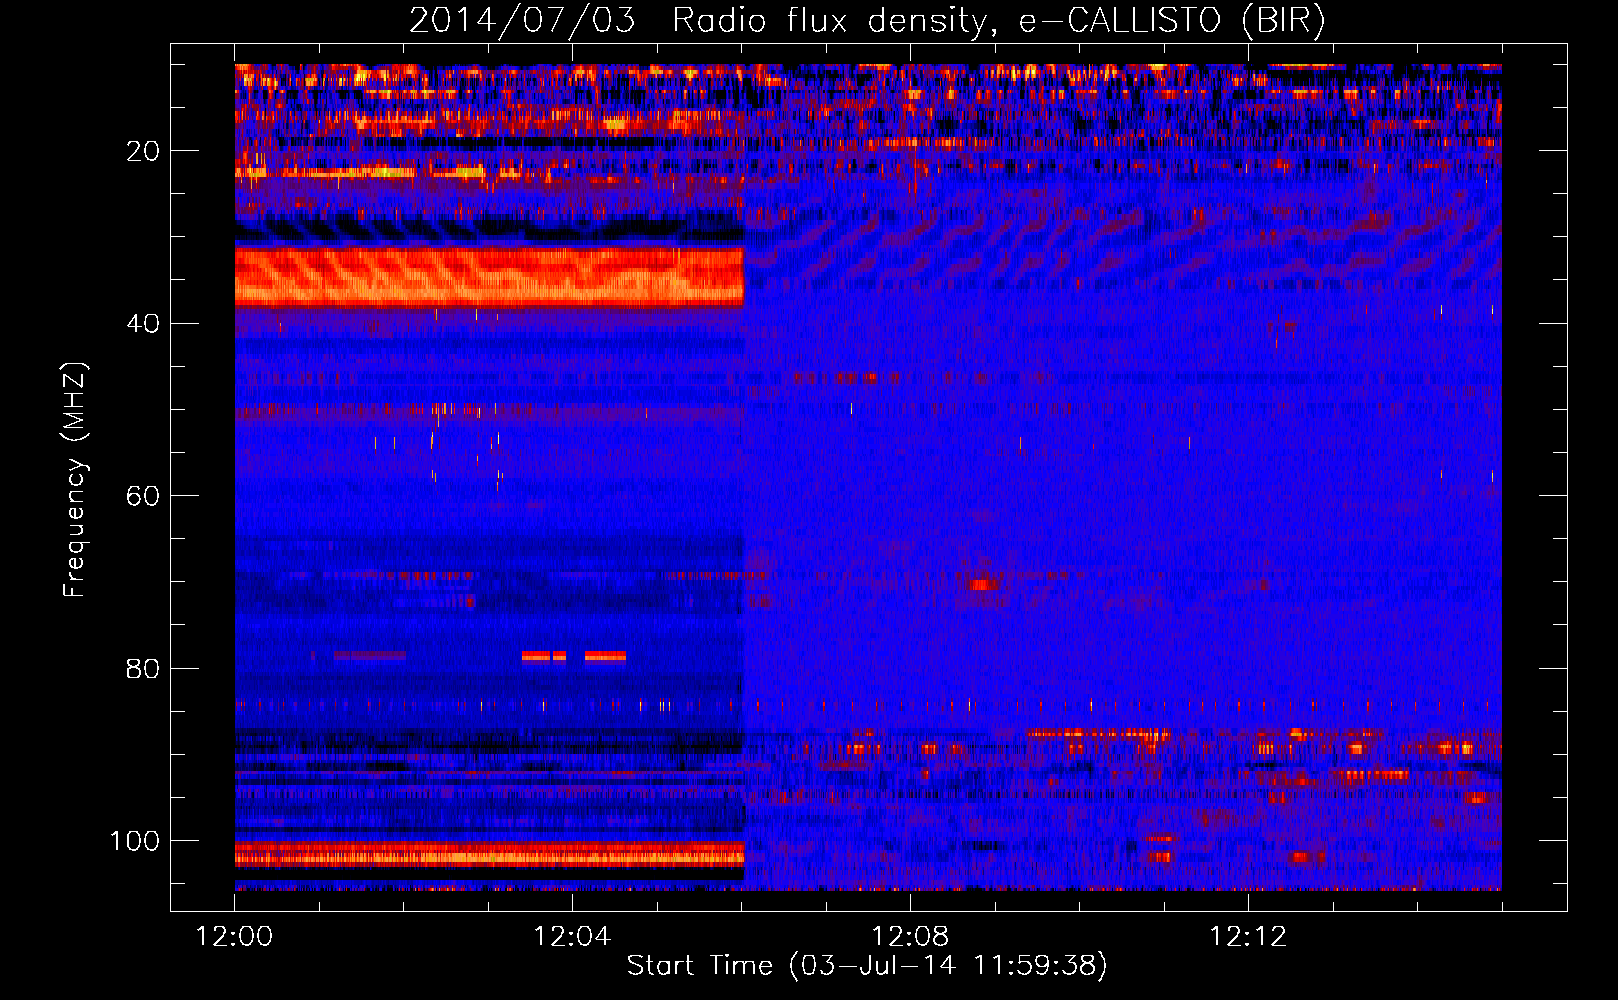The height and width of the screenshot is (1000, 1618).
Task: Click the "40" frequency tick label
Action: click(x=143, y=324)
